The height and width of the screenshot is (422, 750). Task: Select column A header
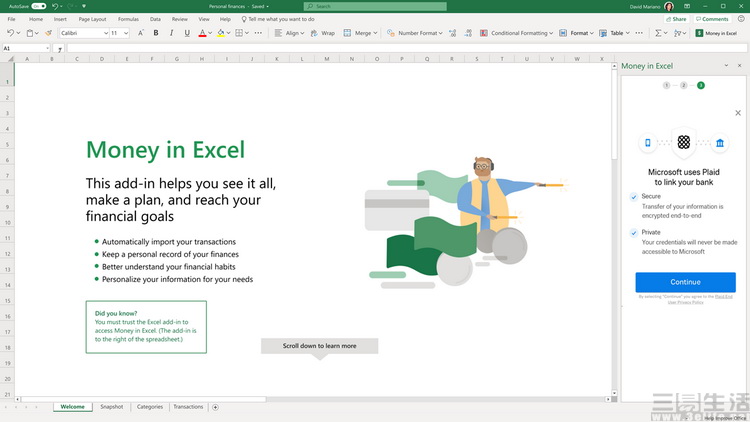point(27,59)
